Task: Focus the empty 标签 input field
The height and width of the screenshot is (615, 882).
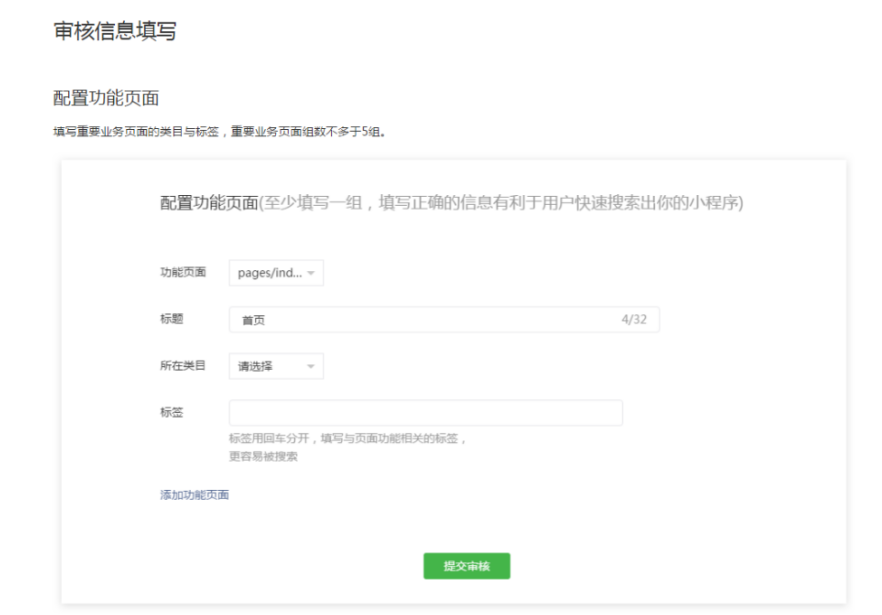Action: pyautogui.click(x=426, y=413)
